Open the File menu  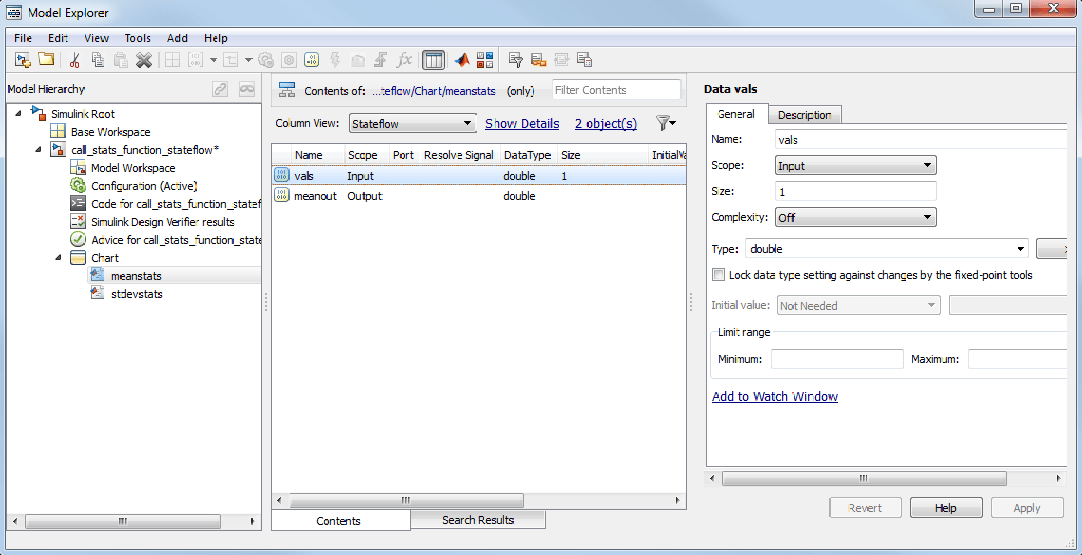pyautogui.click(x=23, y=38)
